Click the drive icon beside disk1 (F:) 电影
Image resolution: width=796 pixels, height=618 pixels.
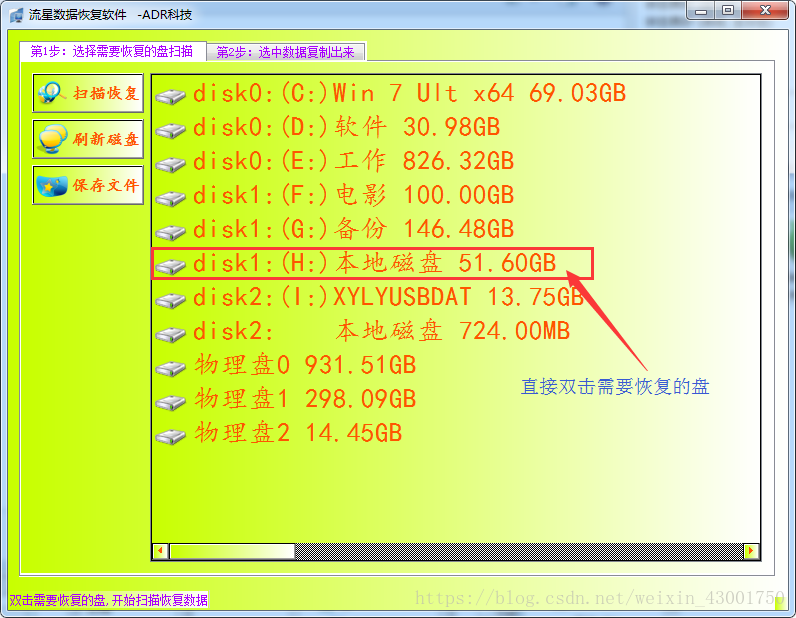pyautogui.click(x=171, y=198)
